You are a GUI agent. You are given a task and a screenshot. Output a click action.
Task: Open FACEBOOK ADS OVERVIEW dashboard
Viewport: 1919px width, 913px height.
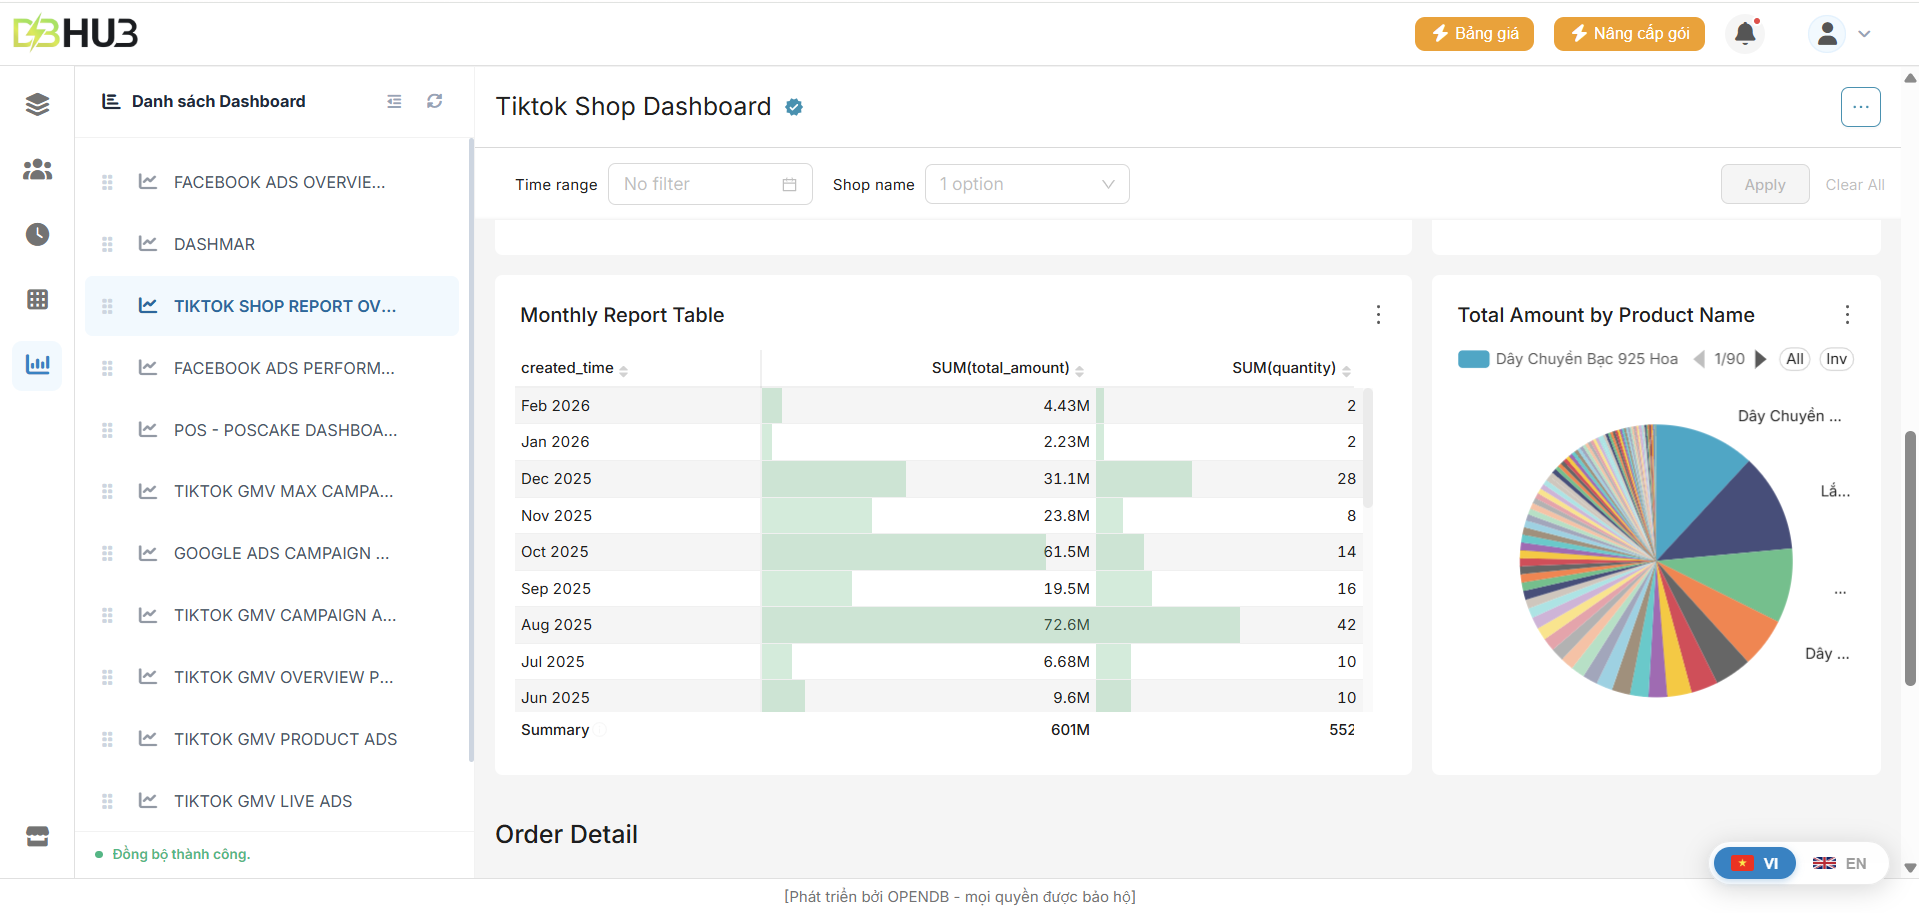pos(279,182)
